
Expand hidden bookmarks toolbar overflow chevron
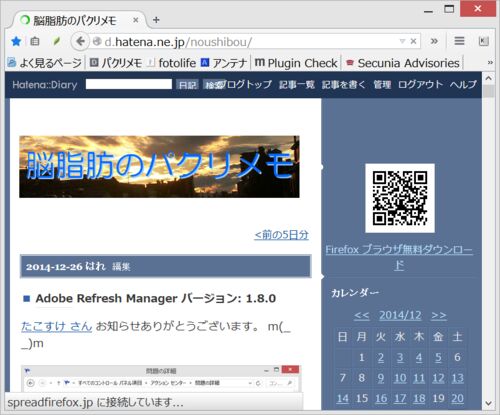click(x=490, y=62)
